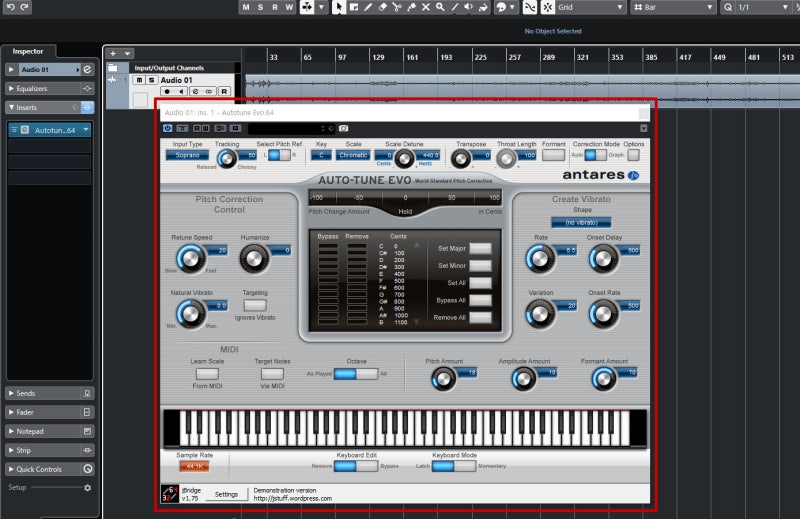Image resolution: width=800 pixels, height=519 pixels.
Task: Toggle Snap to Zero Crossing button
Action: (530, 7)
